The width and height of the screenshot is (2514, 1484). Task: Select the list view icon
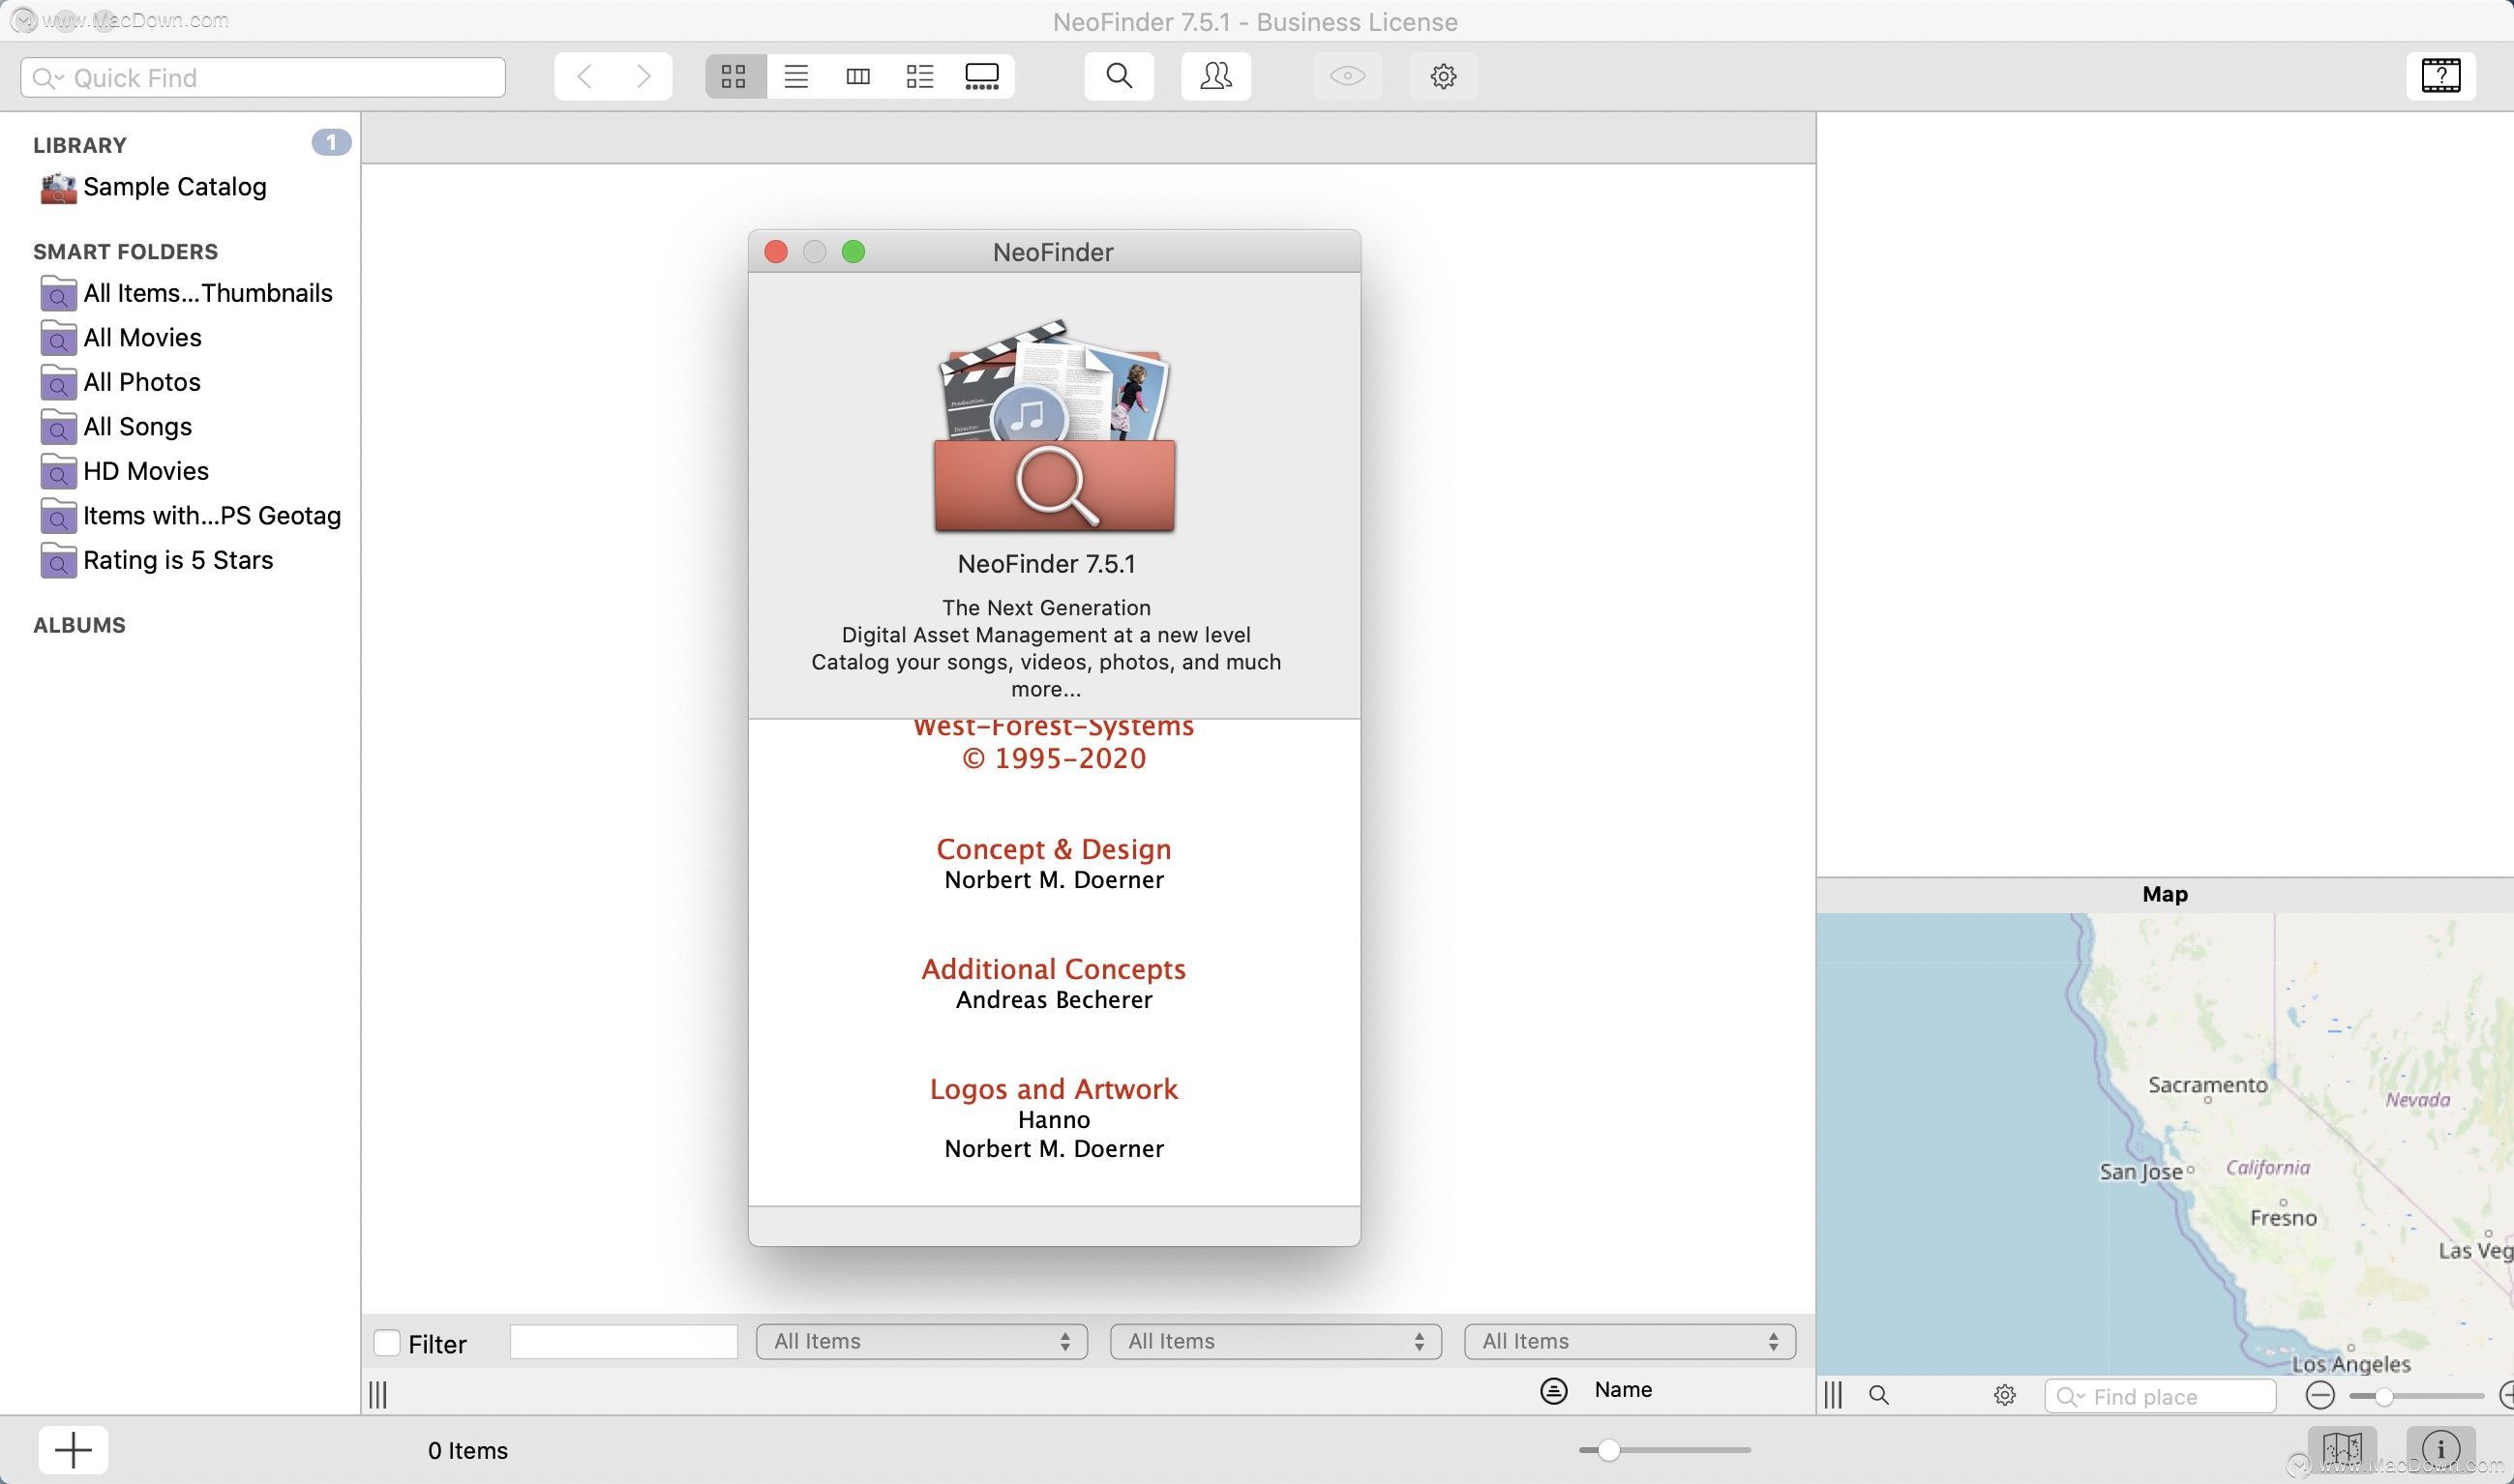click(795, 74)
